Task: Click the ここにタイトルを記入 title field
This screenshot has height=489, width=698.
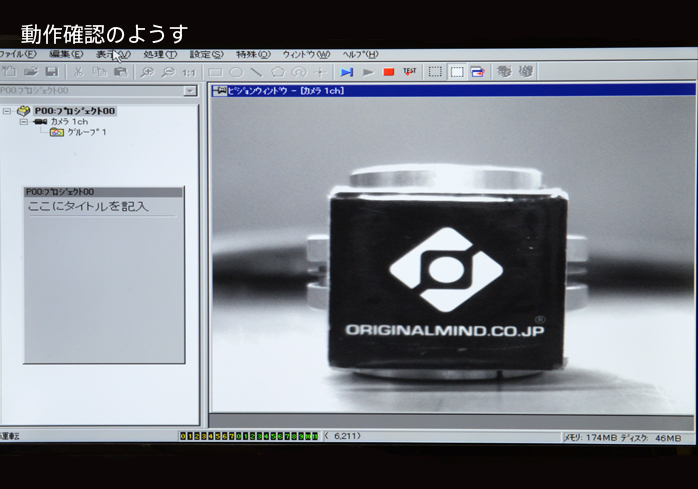Action: point(89,206)
